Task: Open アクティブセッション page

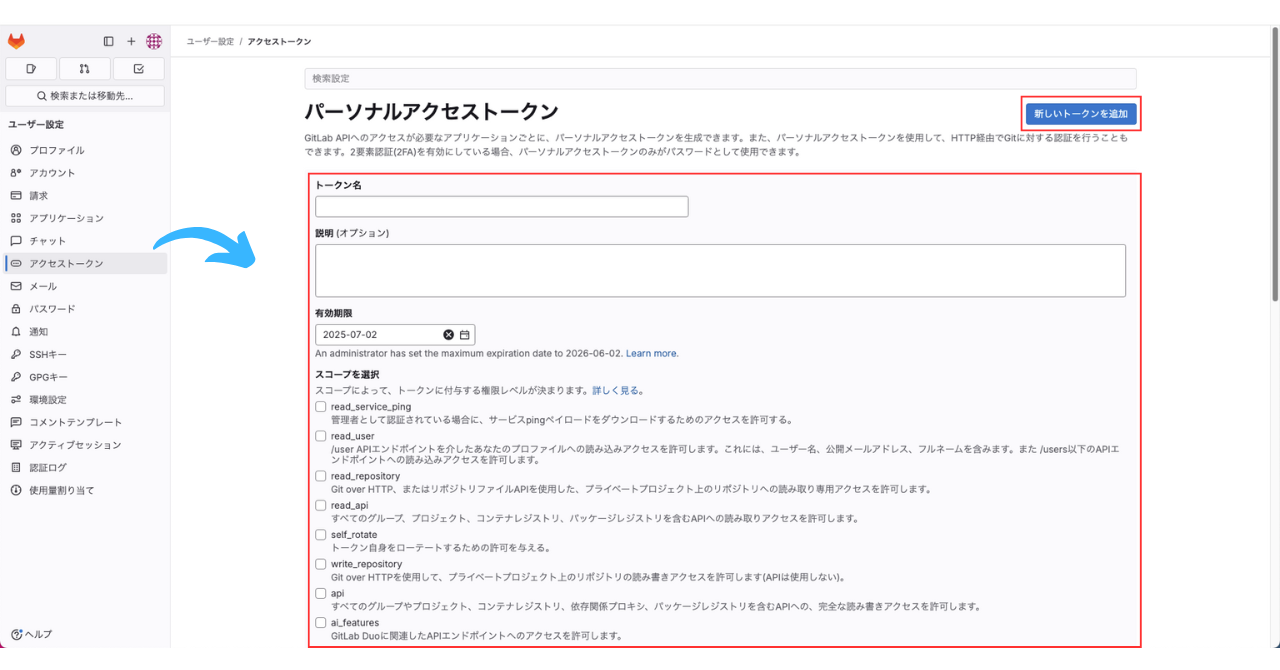Action: (x=86, y=445)
